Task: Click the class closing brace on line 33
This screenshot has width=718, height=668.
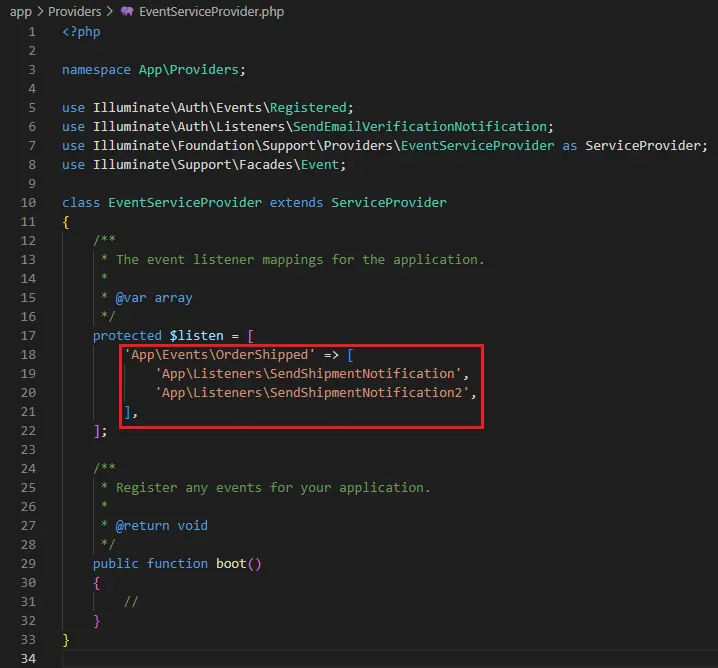Action: point(65,640)
